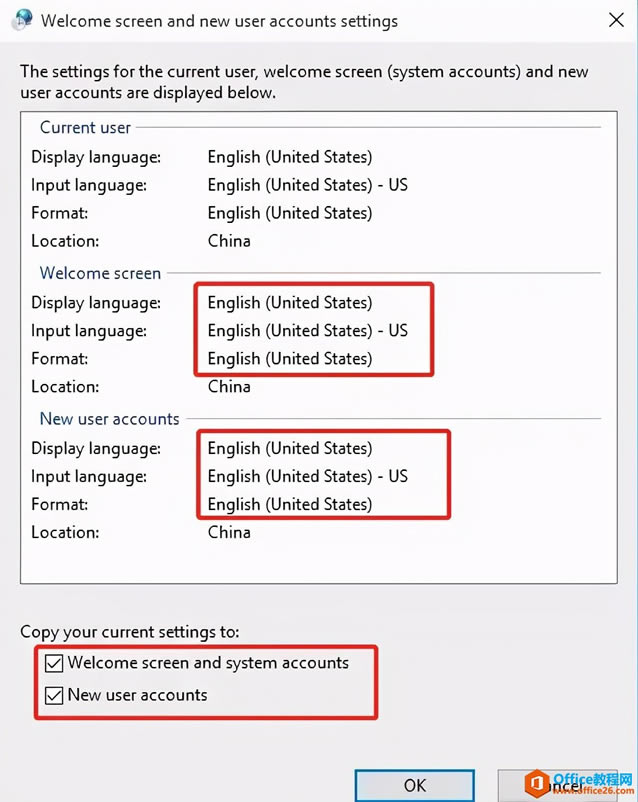The image size is (638, 802).
Task: Select the New user accounts section heading
Action: (x=109, y=419)
